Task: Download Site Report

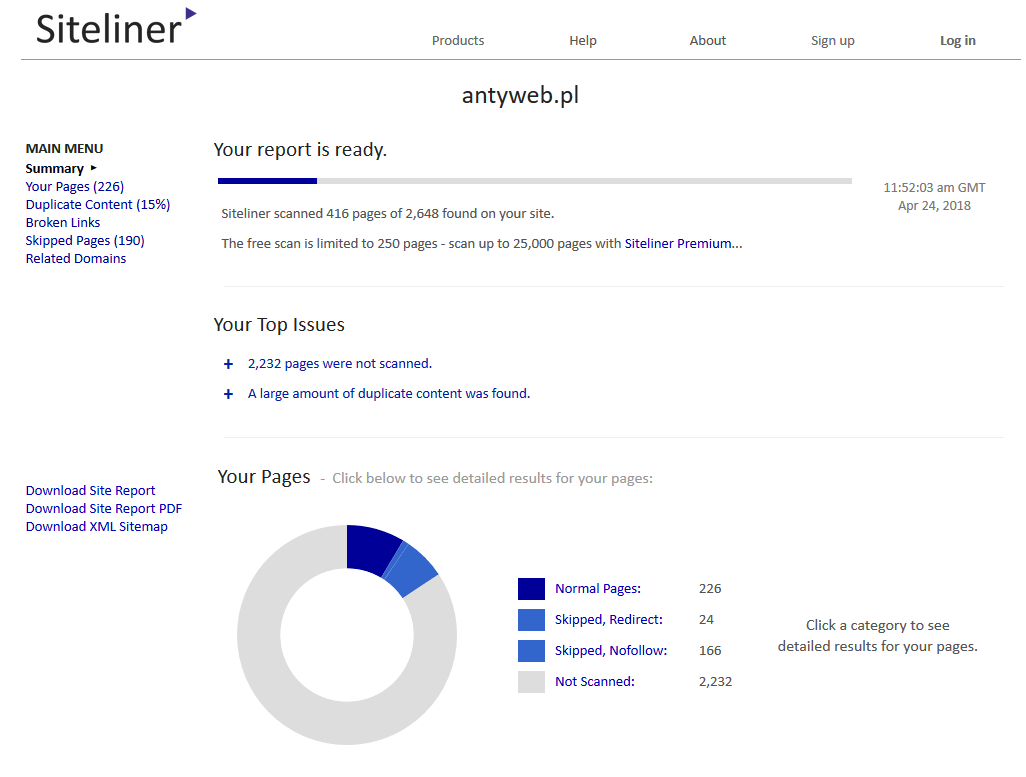Action: point(90,490)
